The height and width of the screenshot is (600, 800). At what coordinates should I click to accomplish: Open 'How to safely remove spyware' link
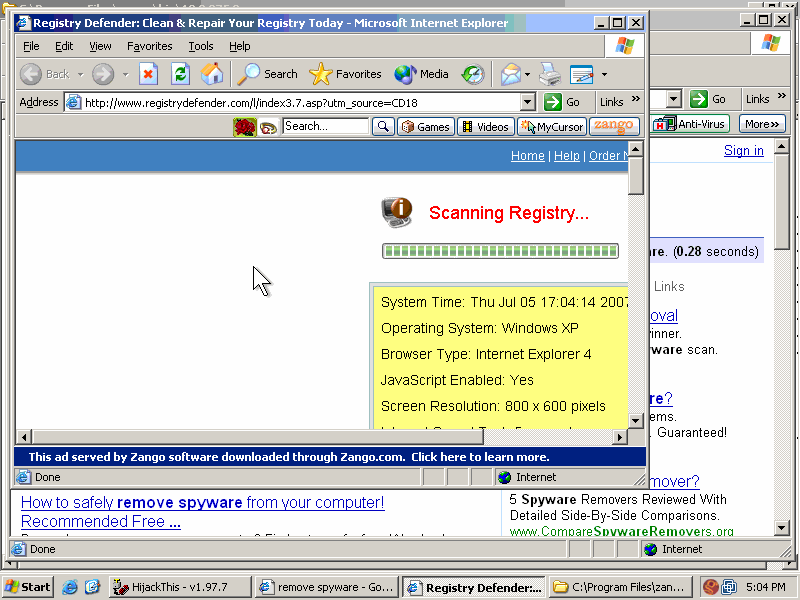(203, 512)
